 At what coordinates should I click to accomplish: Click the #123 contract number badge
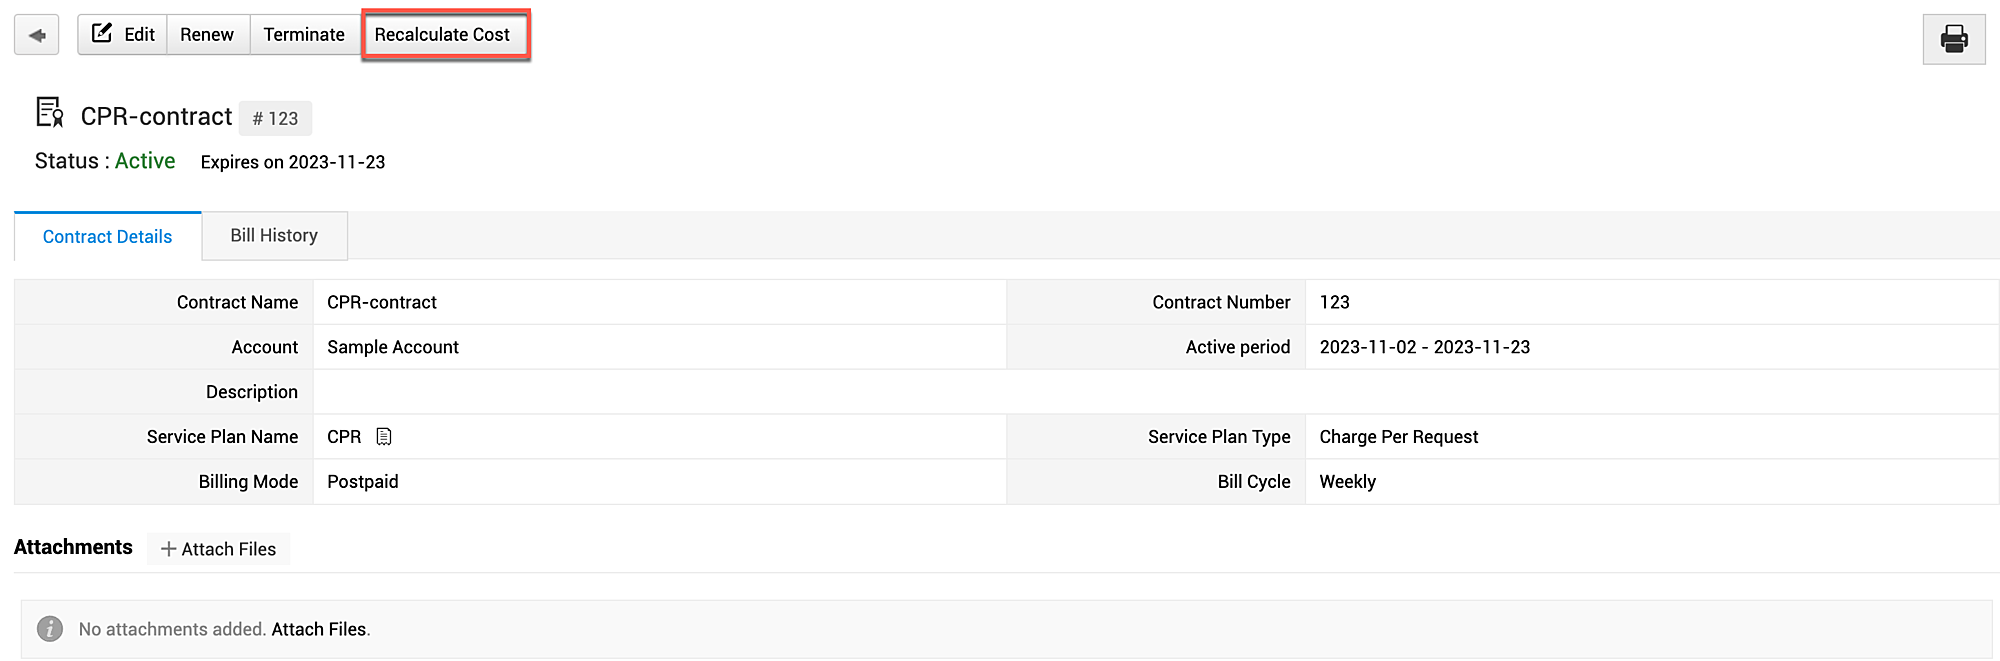pos(275,118)
